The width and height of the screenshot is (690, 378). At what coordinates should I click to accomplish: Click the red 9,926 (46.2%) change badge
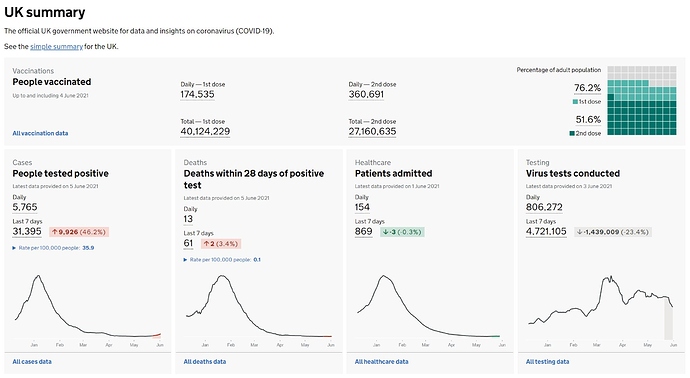79,232
